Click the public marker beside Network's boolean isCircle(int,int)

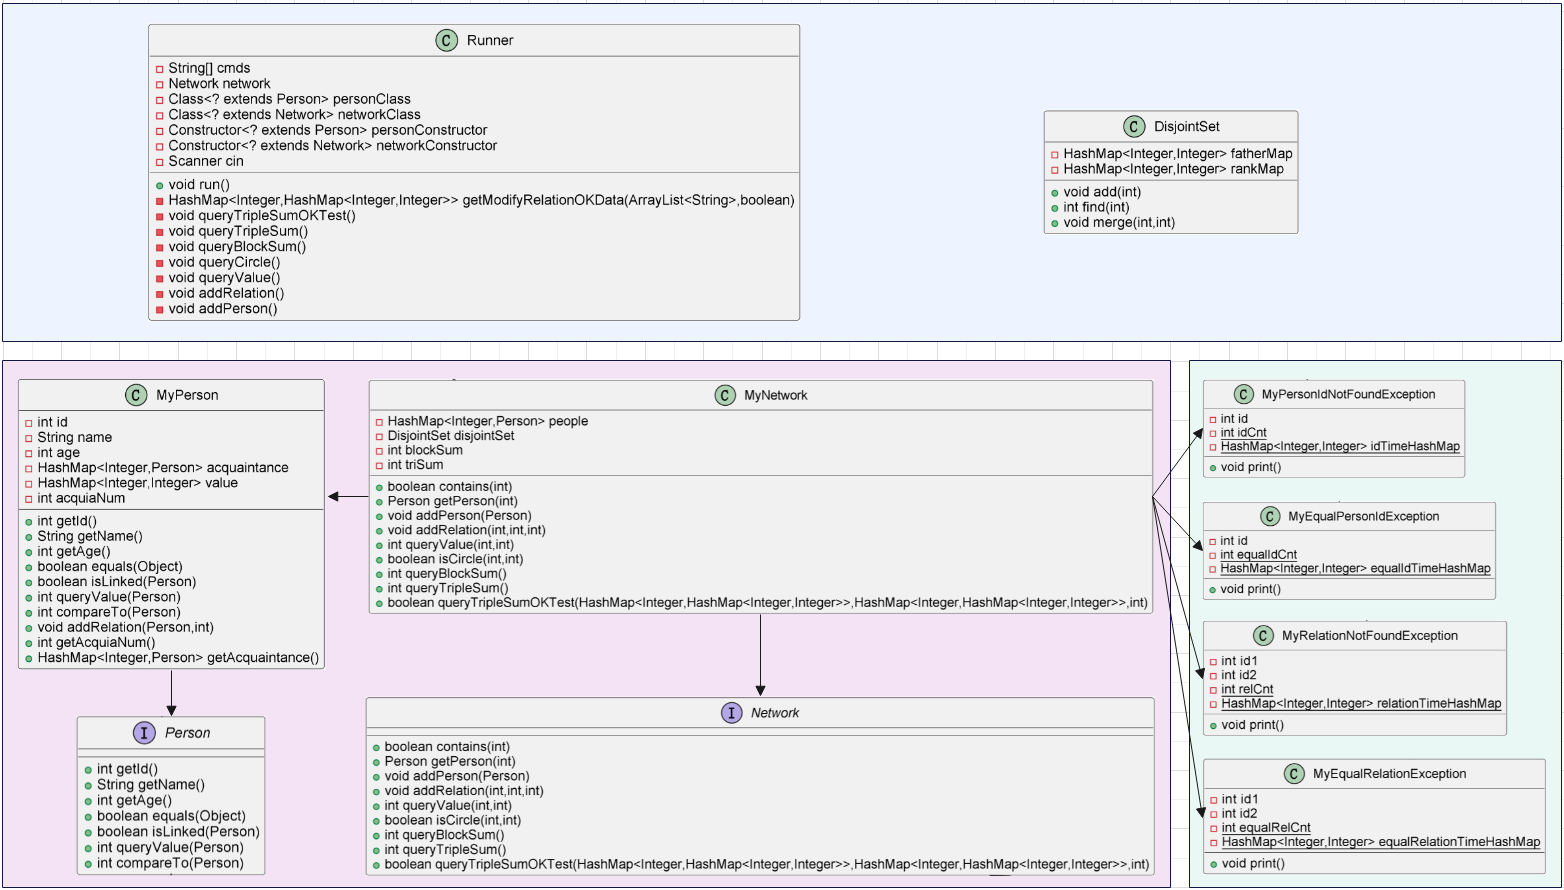[x=376, y=820]
